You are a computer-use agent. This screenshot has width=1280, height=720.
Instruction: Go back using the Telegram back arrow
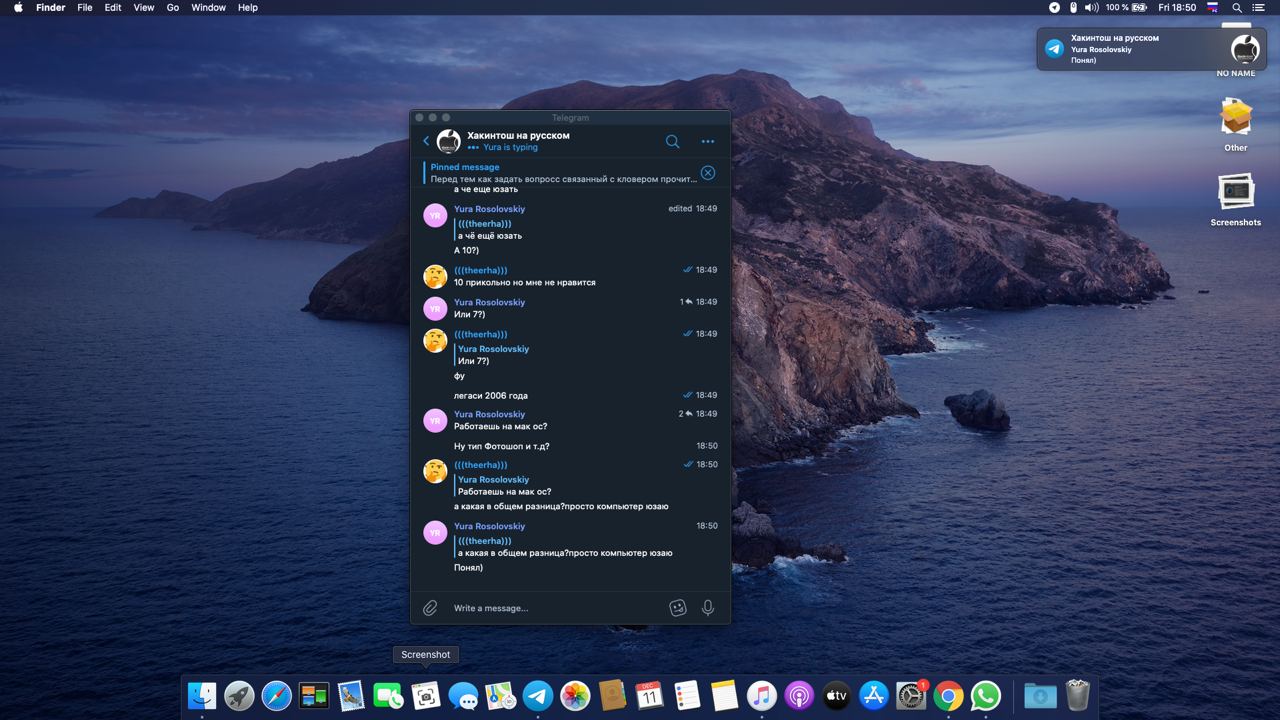tap(426, 141)
